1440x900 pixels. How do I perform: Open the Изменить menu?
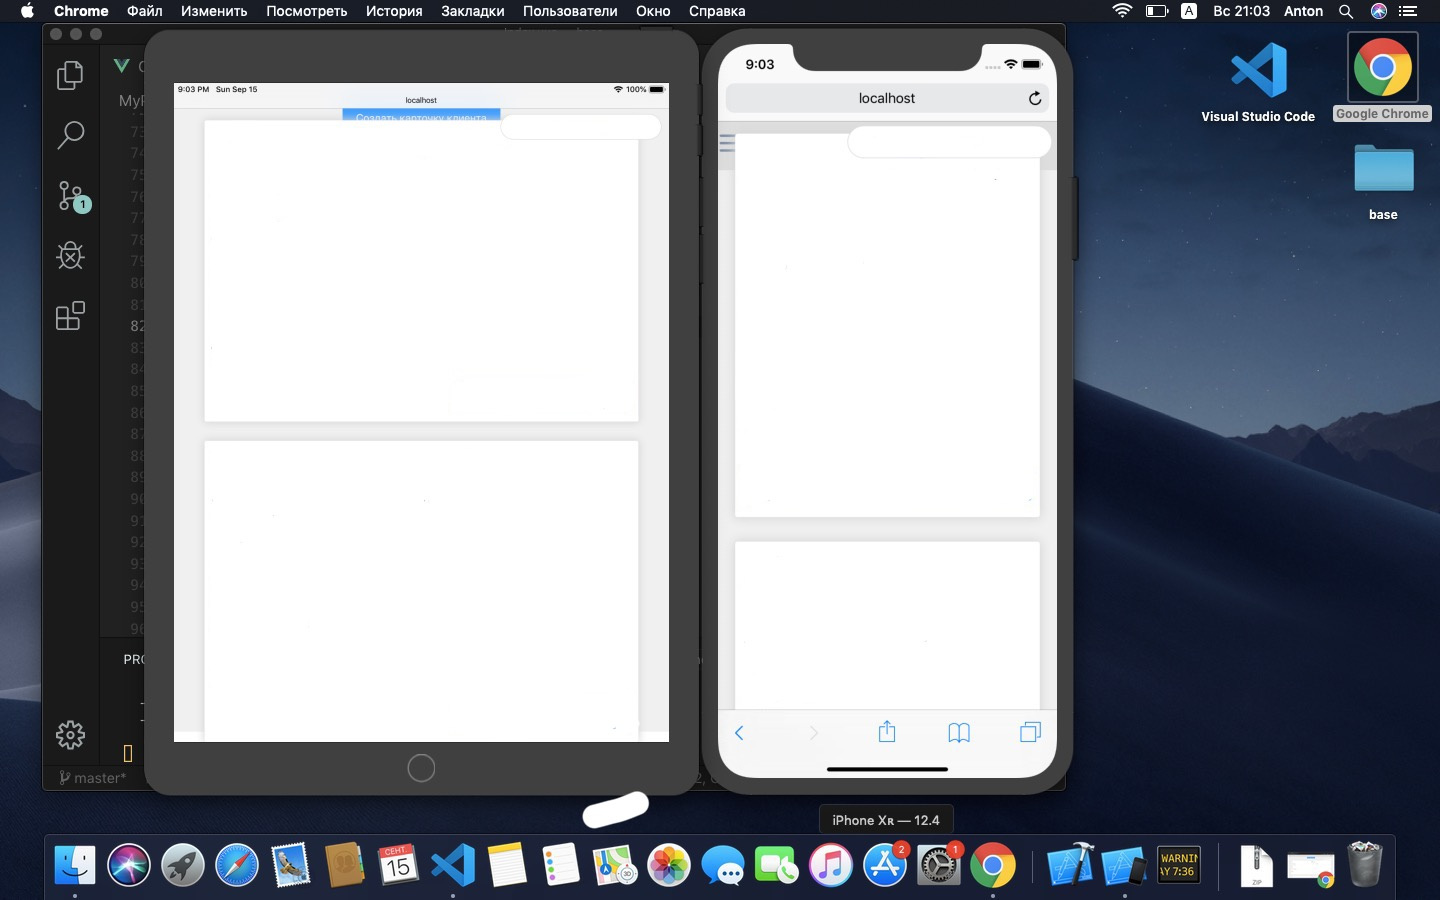tap(214, 11)
